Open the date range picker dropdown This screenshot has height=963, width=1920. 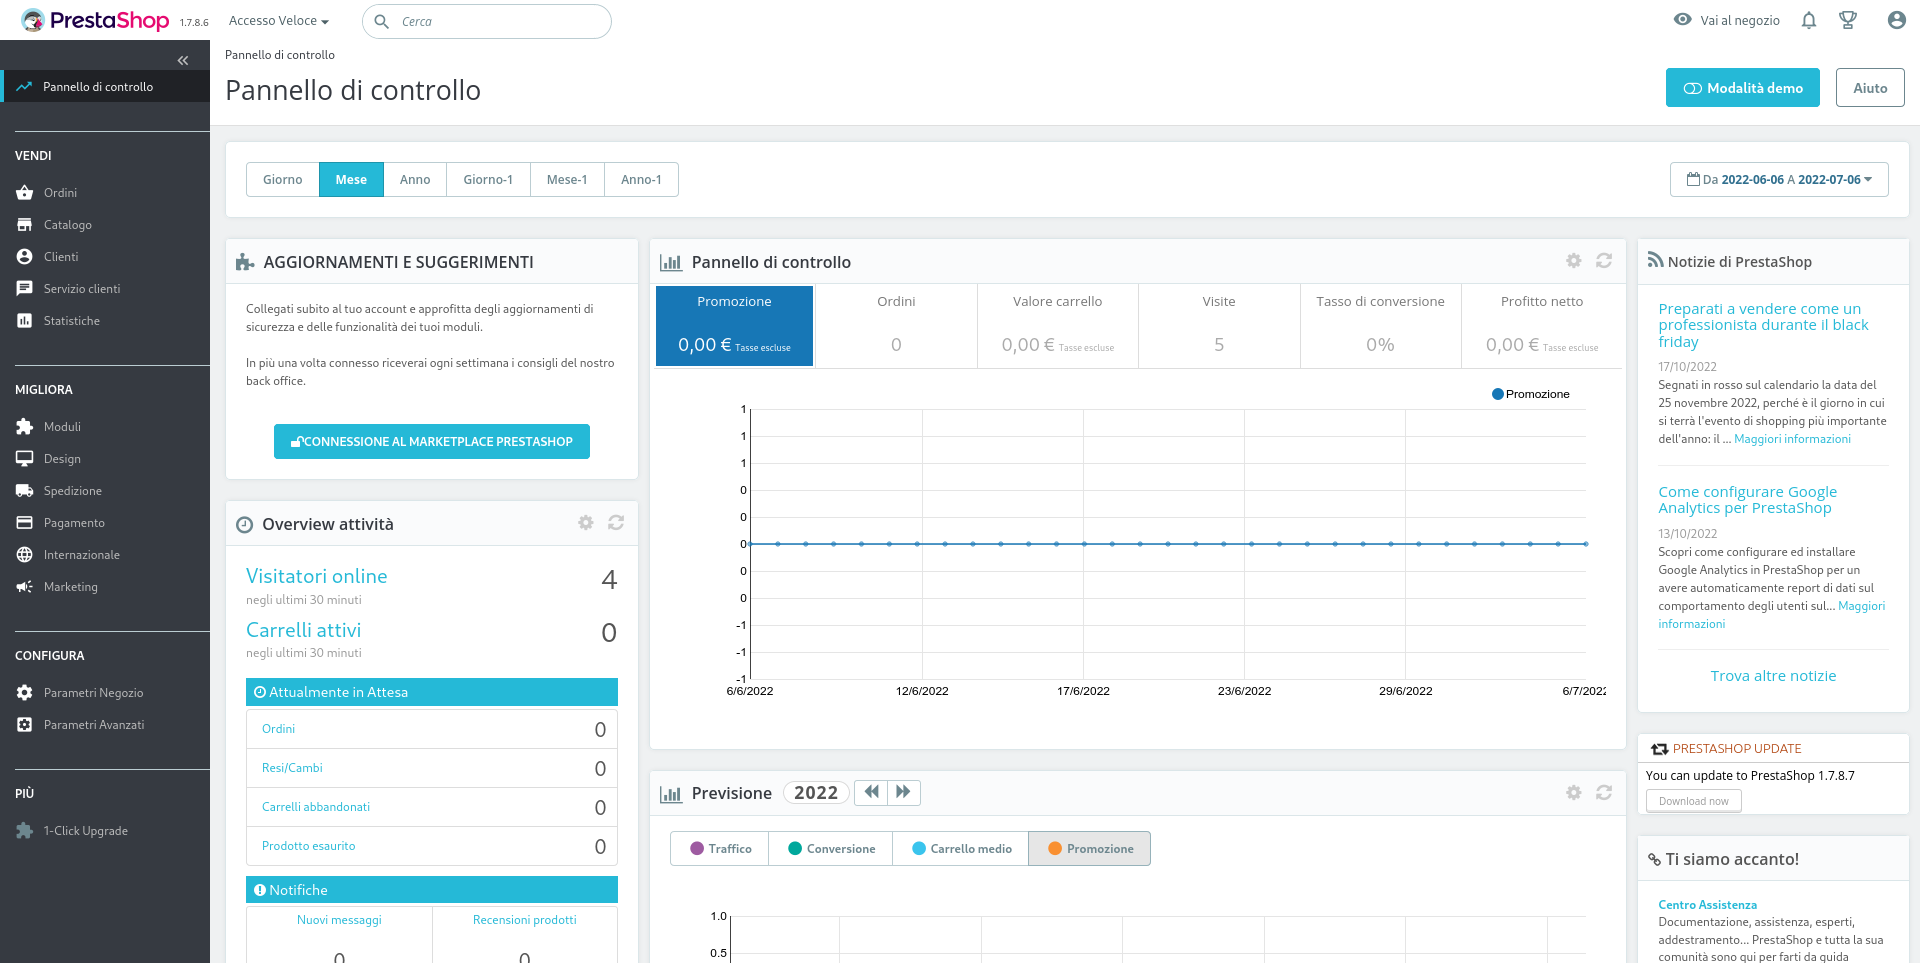tap(1779, 179)
